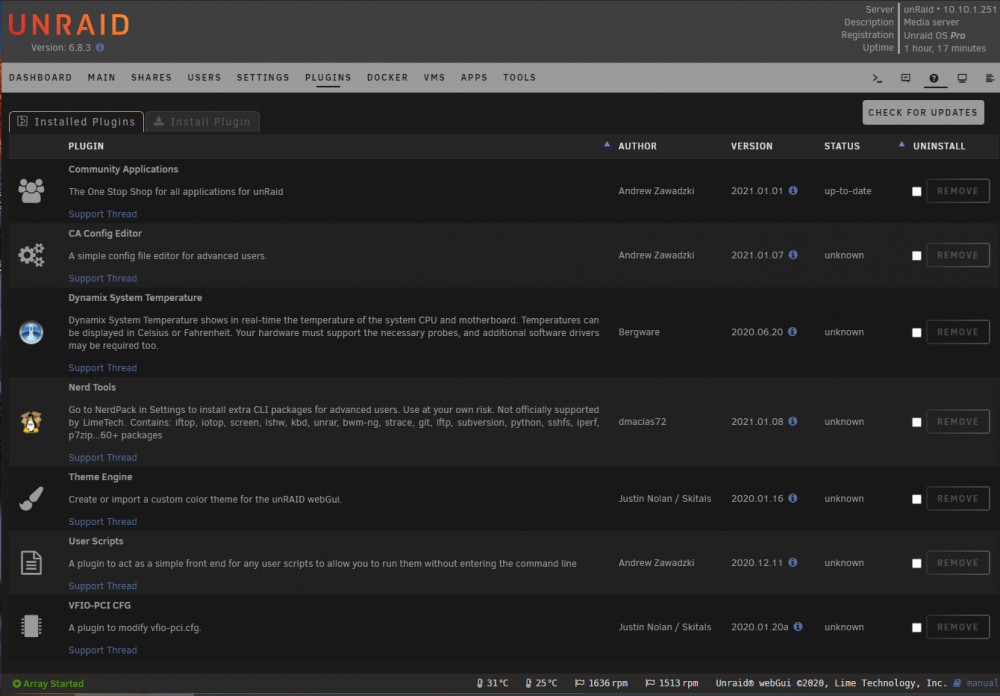1000x696 pixels.
Task: Click the Check For Updates button
Action: tap(923, 112)
